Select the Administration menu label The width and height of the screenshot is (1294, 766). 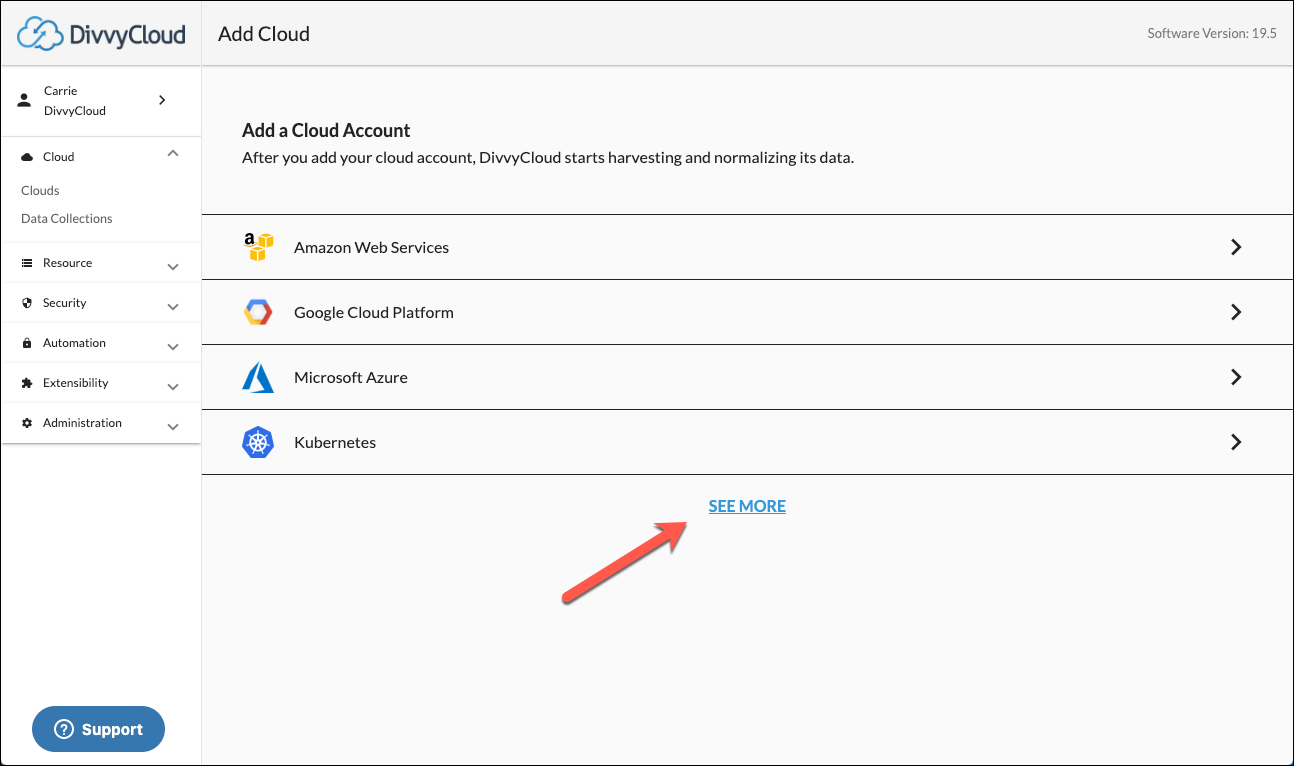coord(82,423)
